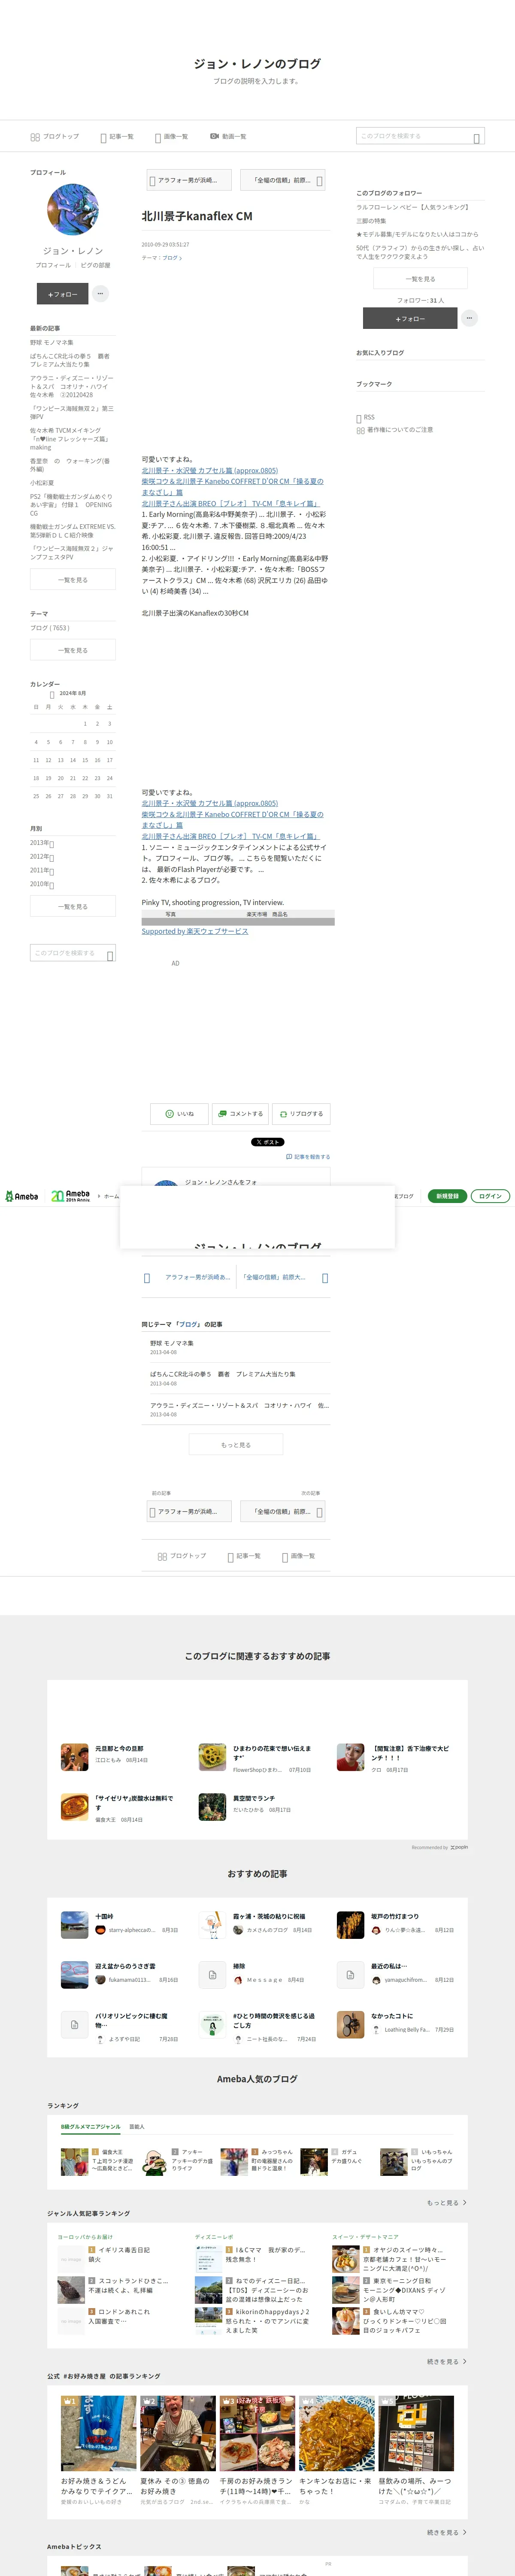Open キンキンなお店に・来ちゃった！ ranking thumbnail
This screenshot has width=515, height=2576.
336,2432
